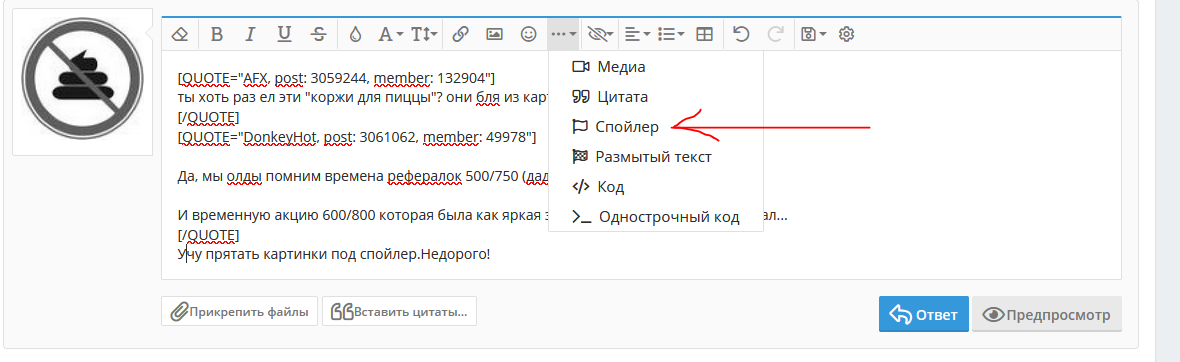Image resolution: width=1180 pixels, height=362 pixels.
Task: Toggle BB code mode gear icon
Action: tap(847, 34)
